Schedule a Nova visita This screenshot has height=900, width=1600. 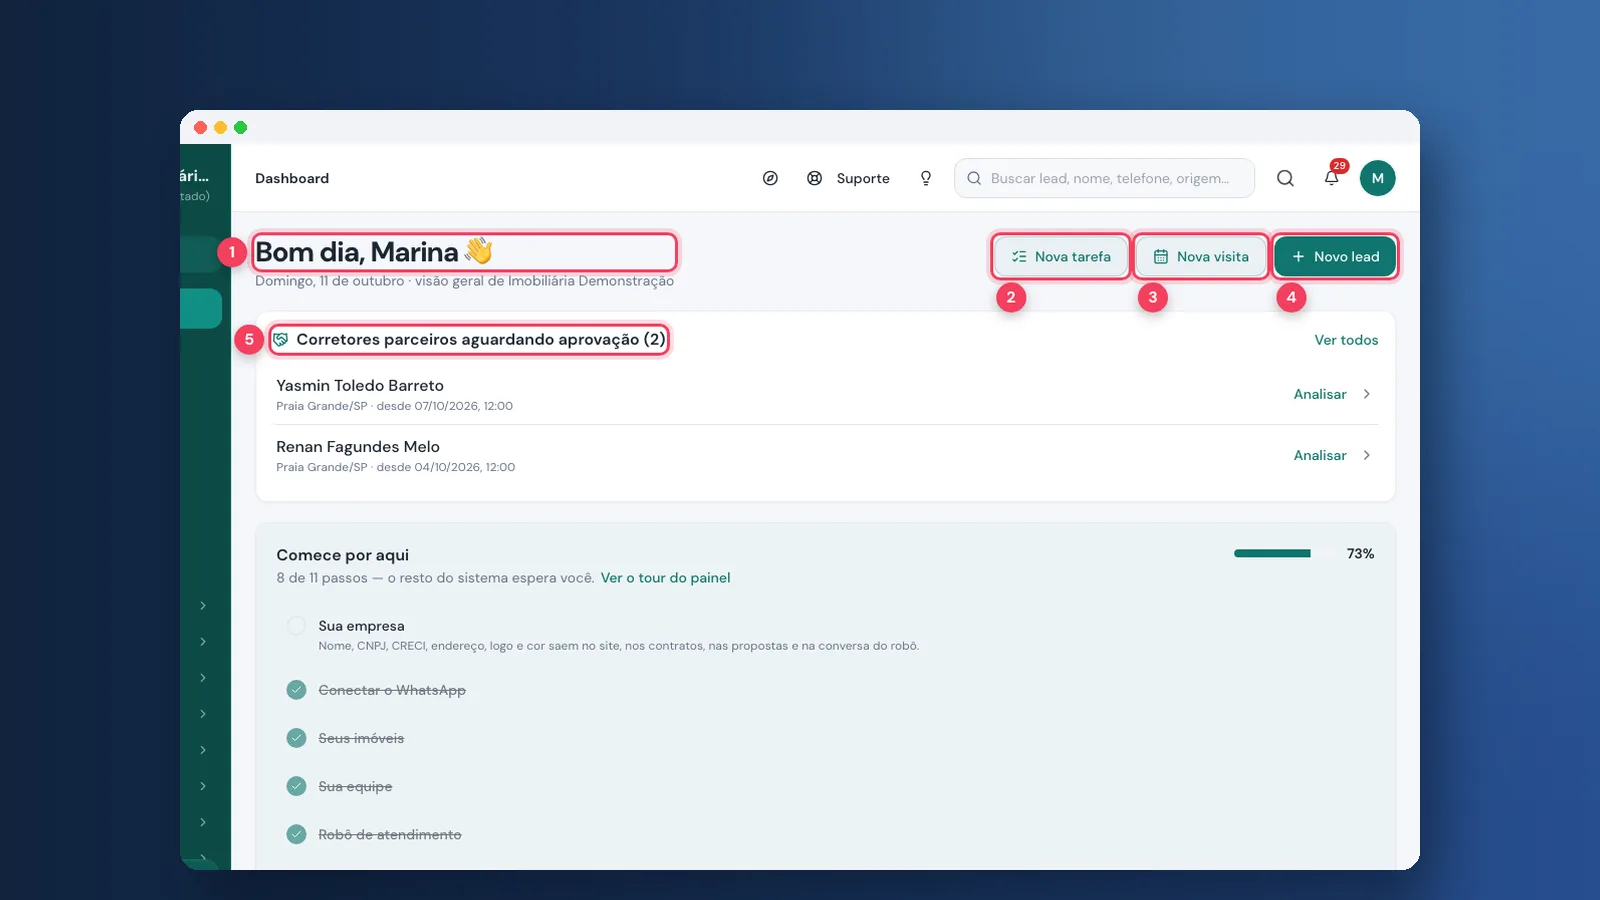[1201, 257]
